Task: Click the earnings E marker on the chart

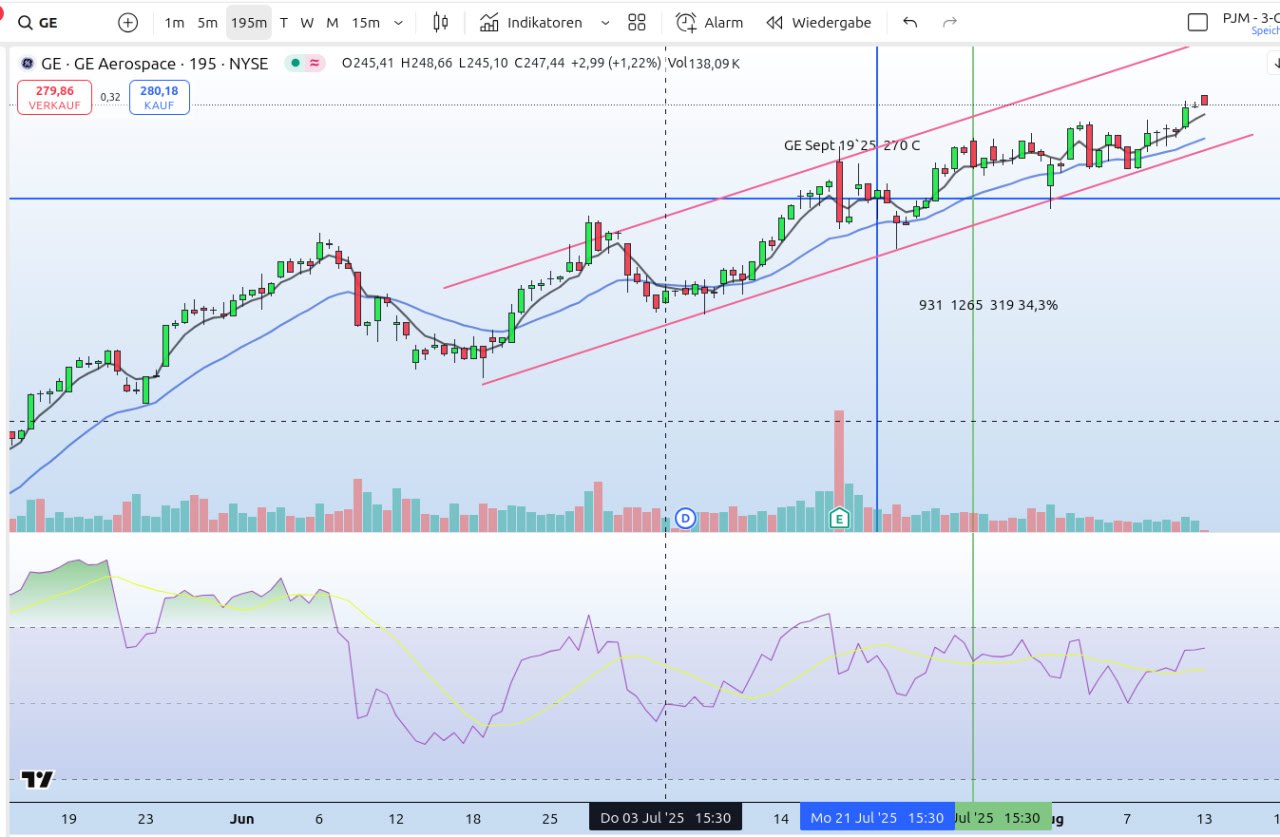Action: point(840,517)
